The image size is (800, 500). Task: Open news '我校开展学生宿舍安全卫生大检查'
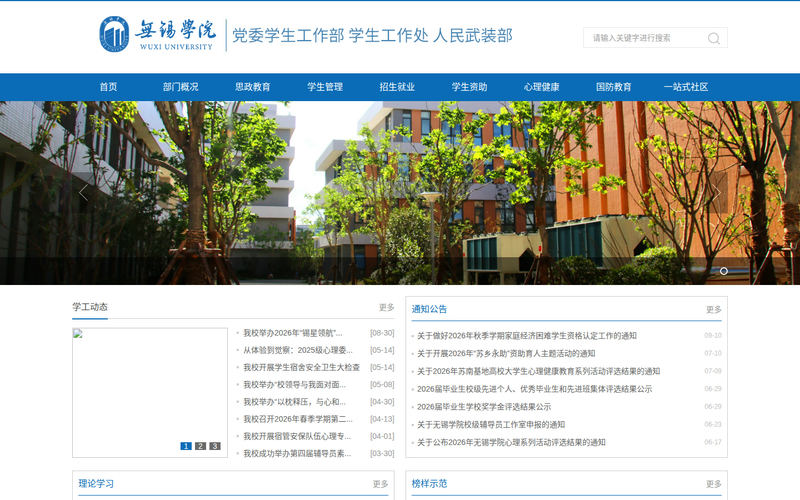(x=302, y=367)
